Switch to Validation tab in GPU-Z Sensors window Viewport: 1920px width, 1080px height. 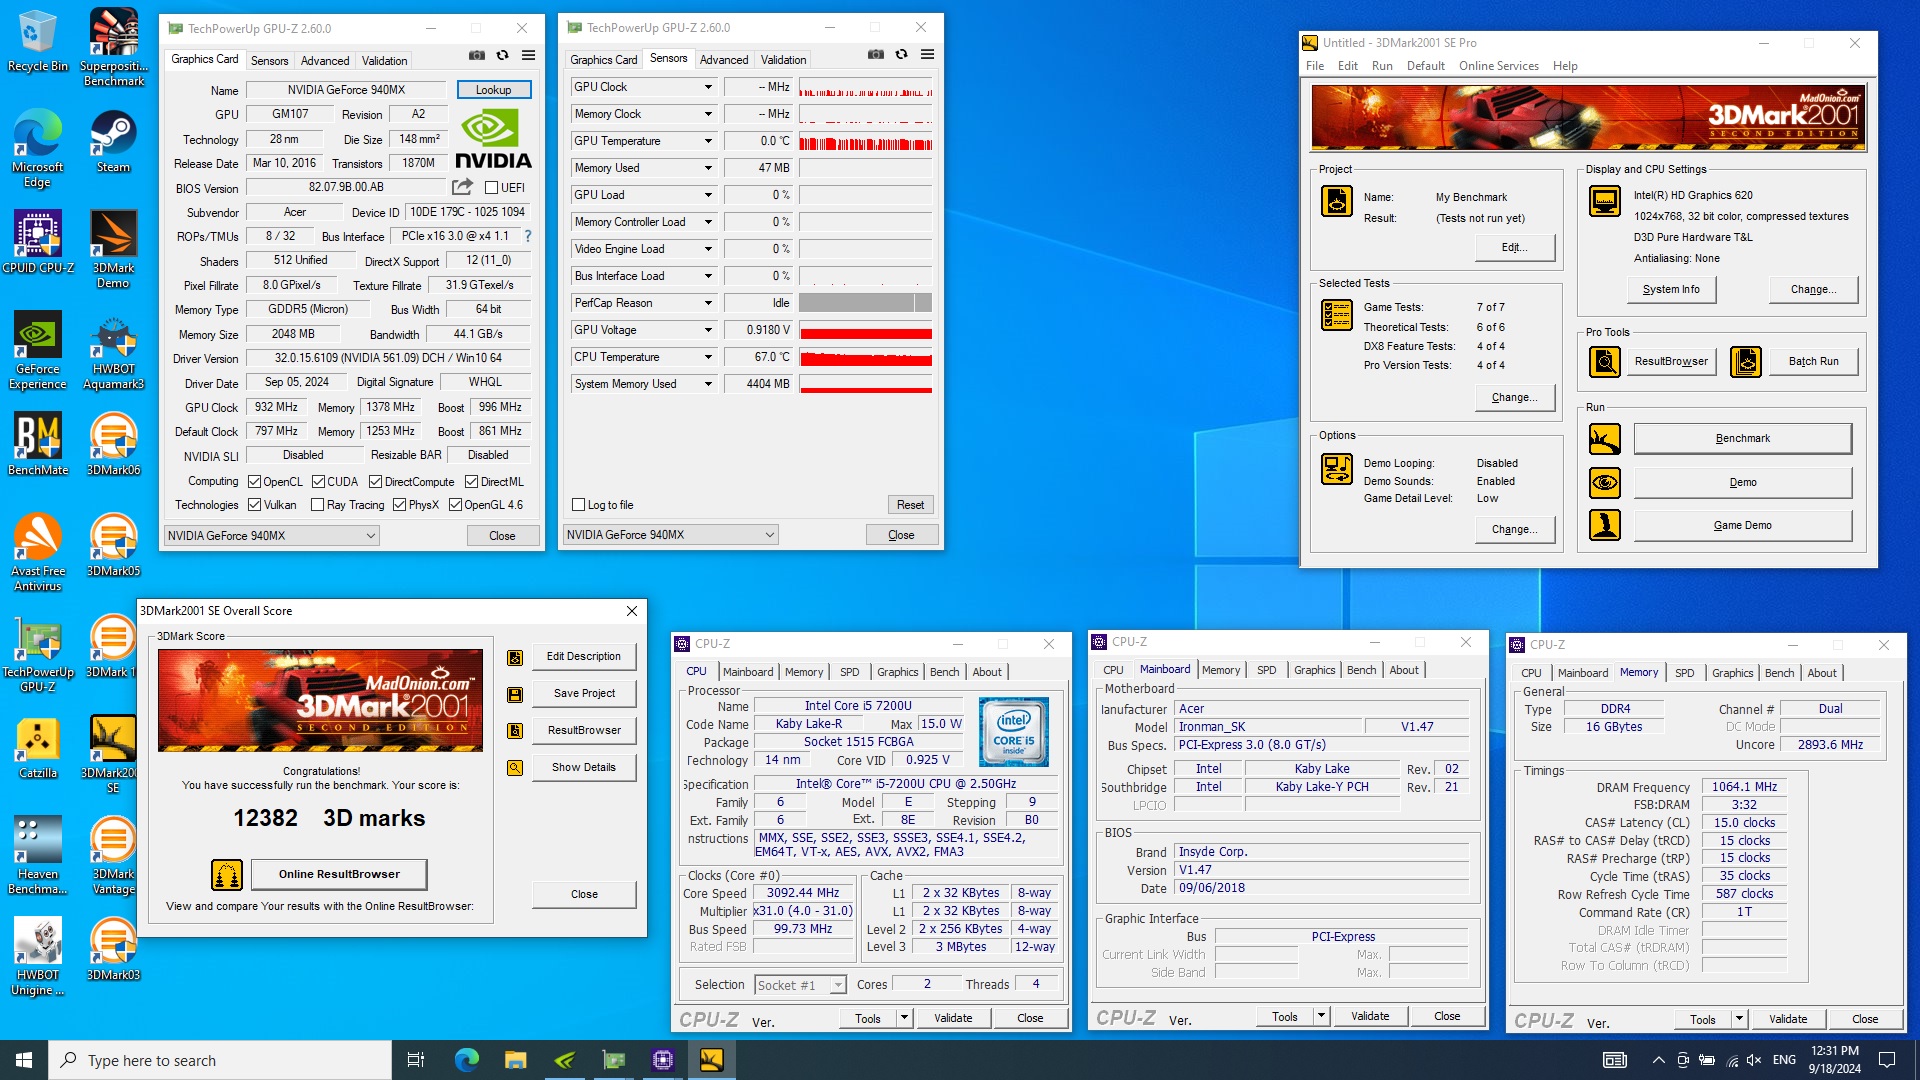(783, 60)
